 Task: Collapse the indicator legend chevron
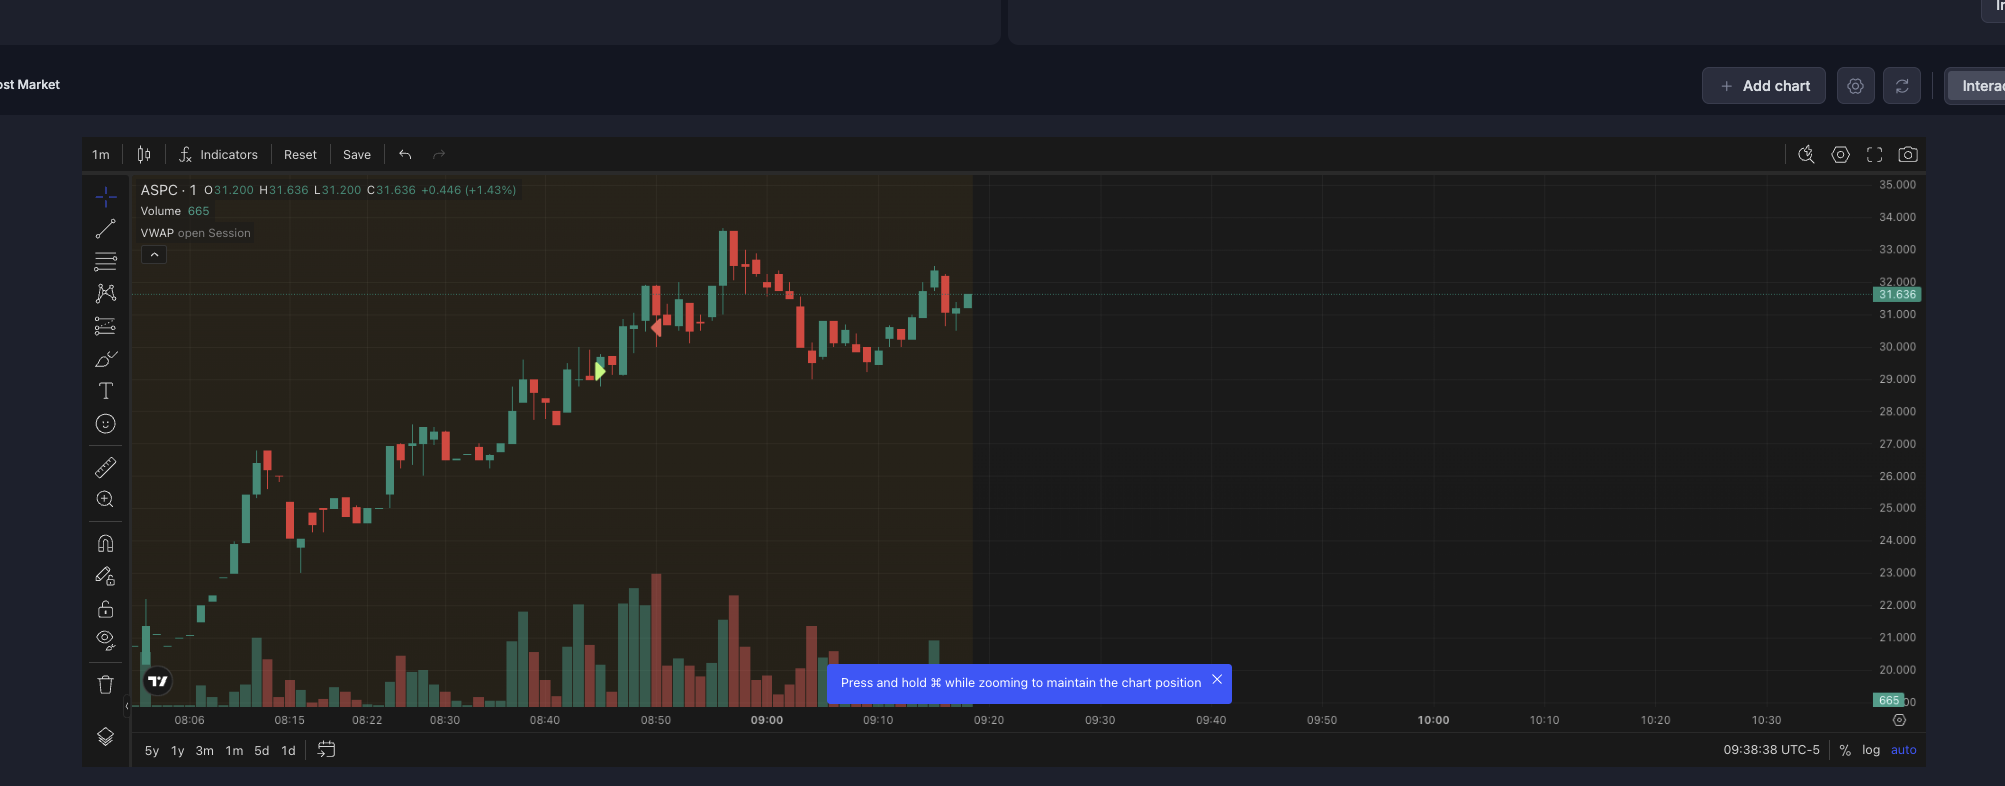click(154, 255)
